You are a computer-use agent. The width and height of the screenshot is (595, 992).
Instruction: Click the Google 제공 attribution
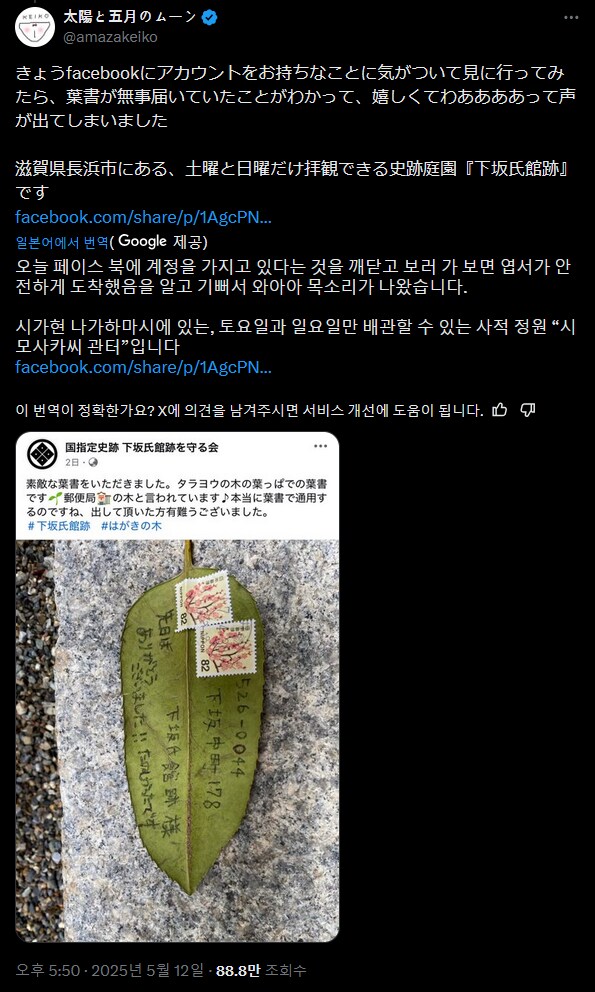(x=159, y=242)
